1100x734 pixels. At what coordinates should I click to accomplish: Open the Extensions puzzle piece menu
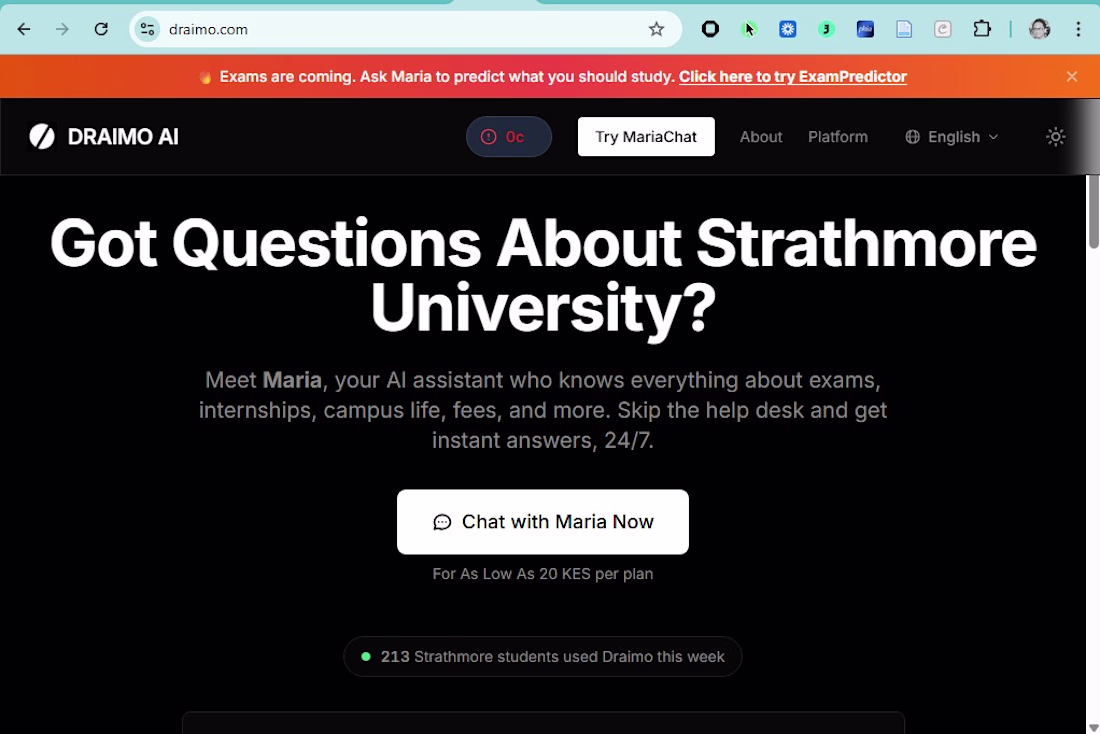[x=982, y=29]
